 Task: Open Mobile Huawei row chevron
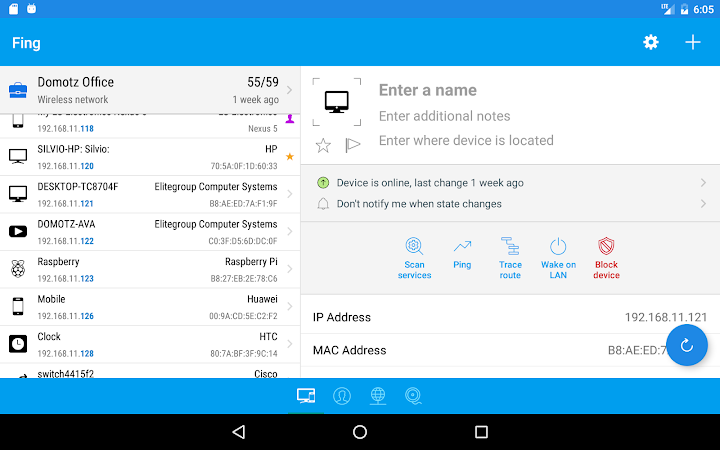pos(289,306)
